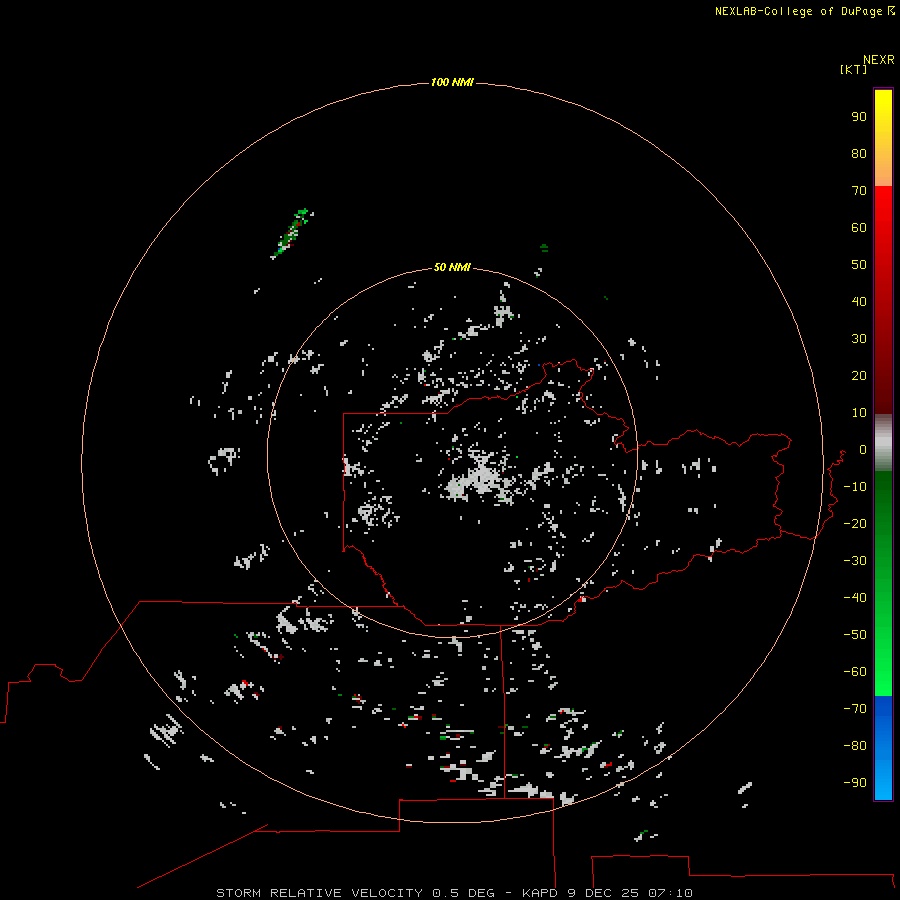The width and height of the screenshot is (900, 900).
Task: Select the positive 30 knot scale label
Action: pyautogui.click(x=859, y=339)
